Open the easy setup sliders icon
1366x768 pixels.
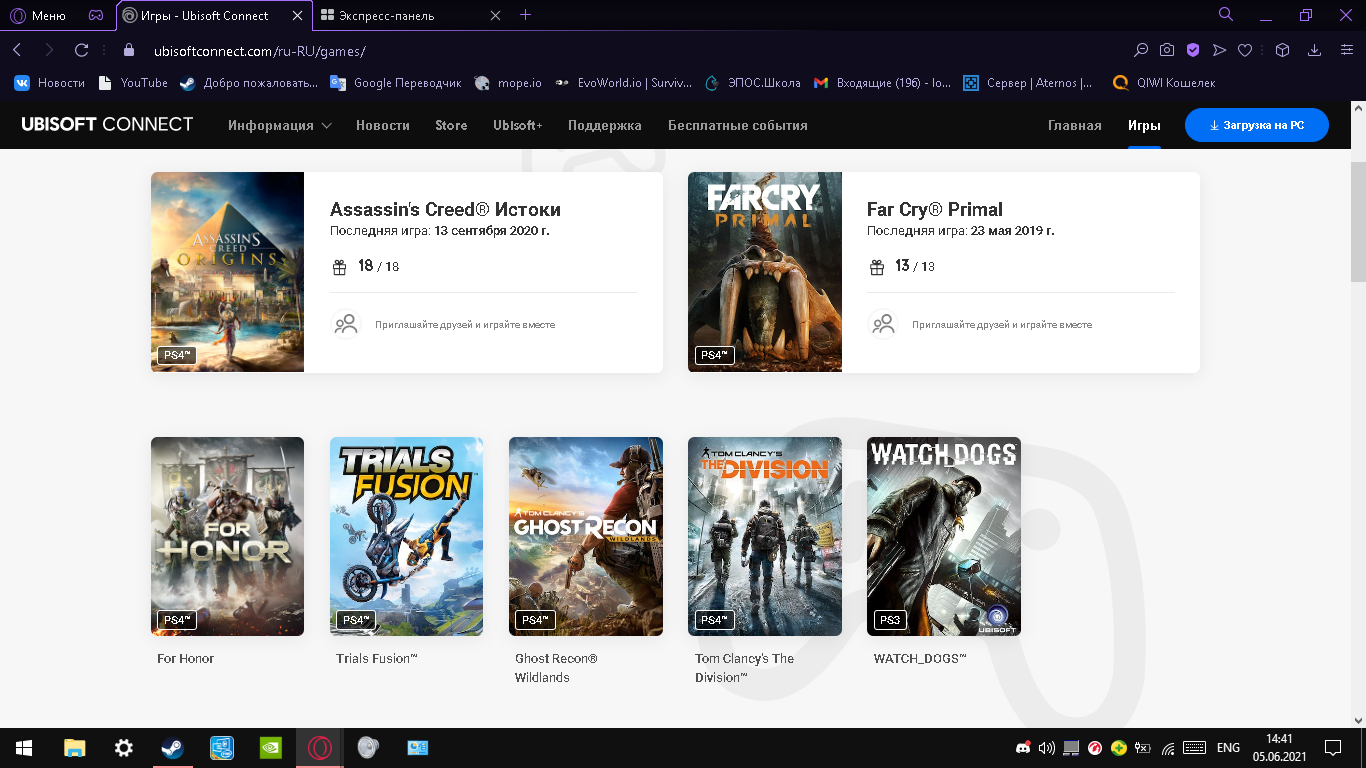[x=1345, y=50]
